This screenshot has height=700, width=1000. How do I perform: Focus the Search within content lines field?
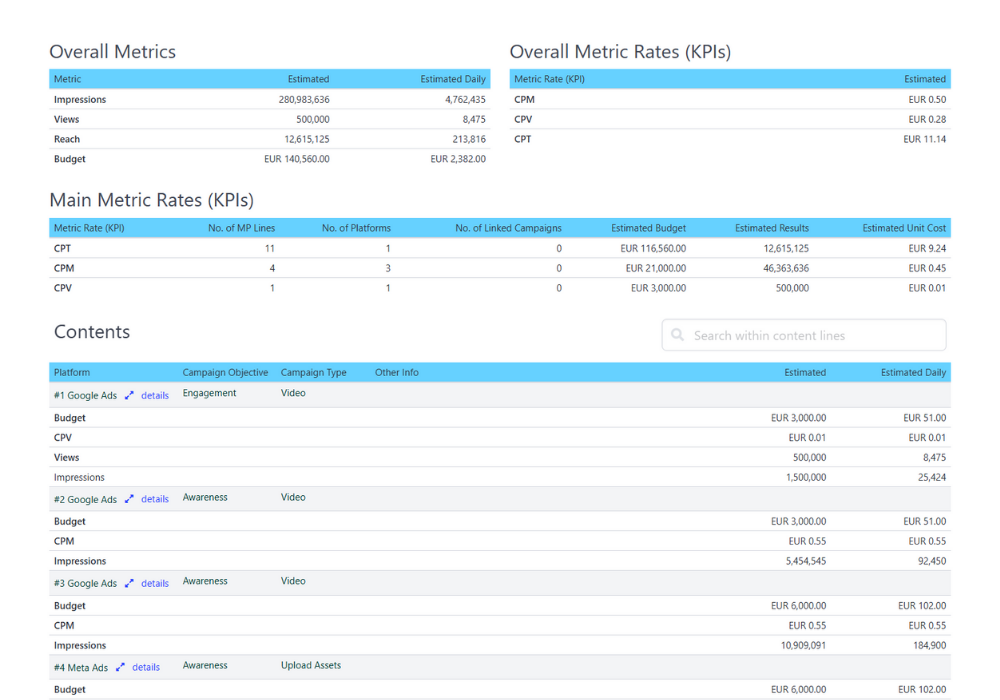coord(804,335)
